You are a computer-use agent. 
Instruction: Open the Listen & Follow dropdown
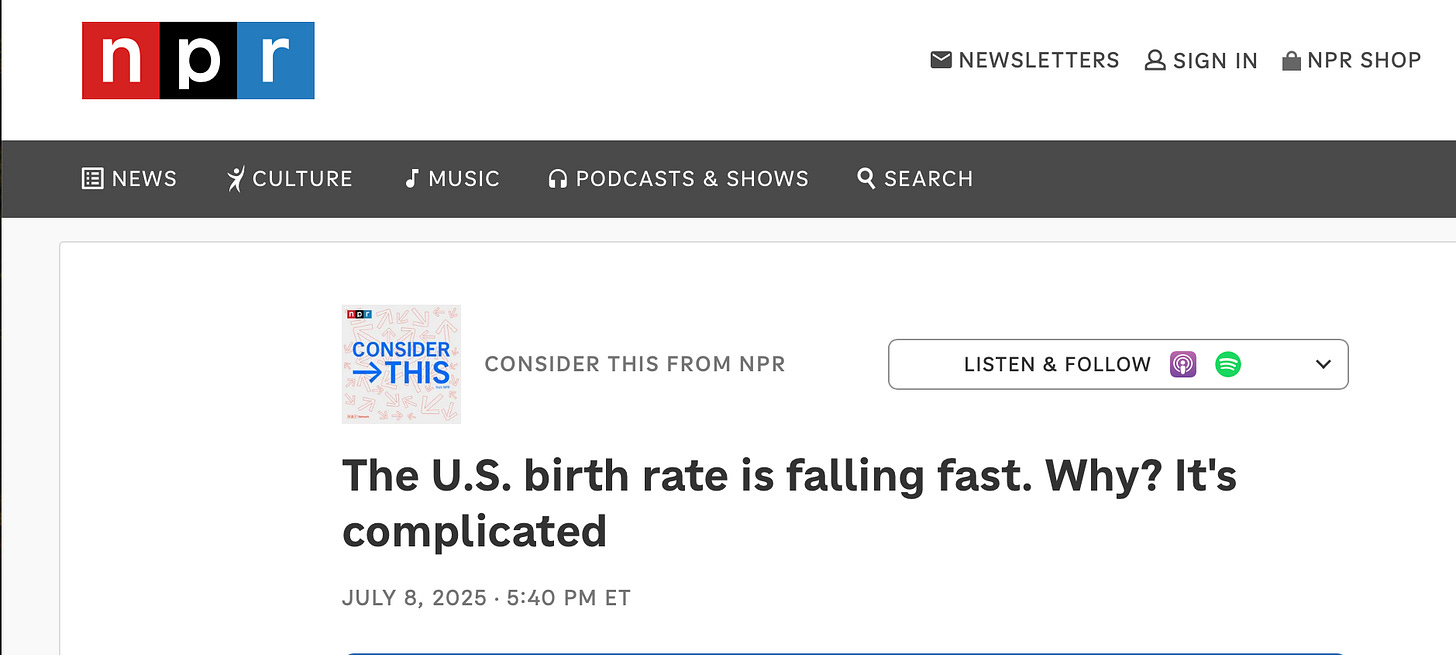point(1118,364)
